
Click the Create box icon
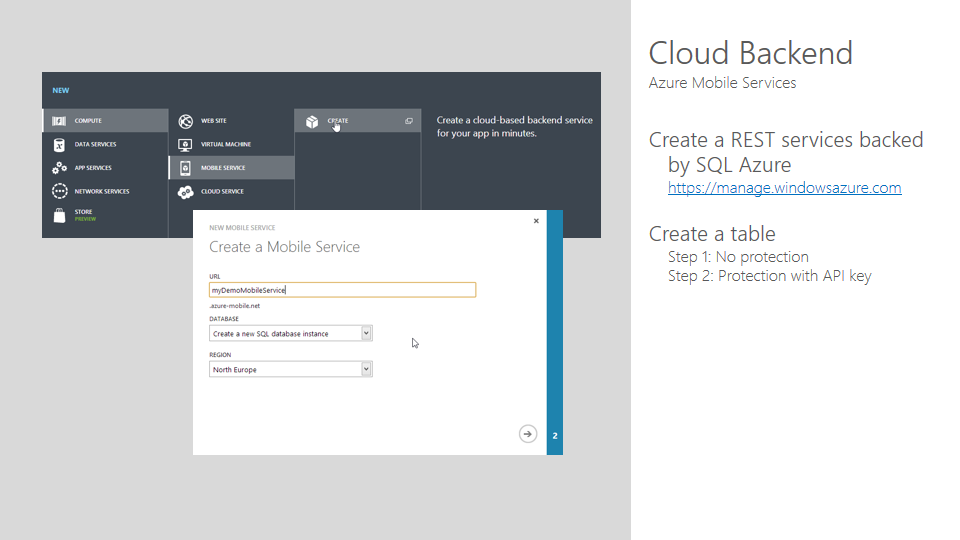click(312, 121)
